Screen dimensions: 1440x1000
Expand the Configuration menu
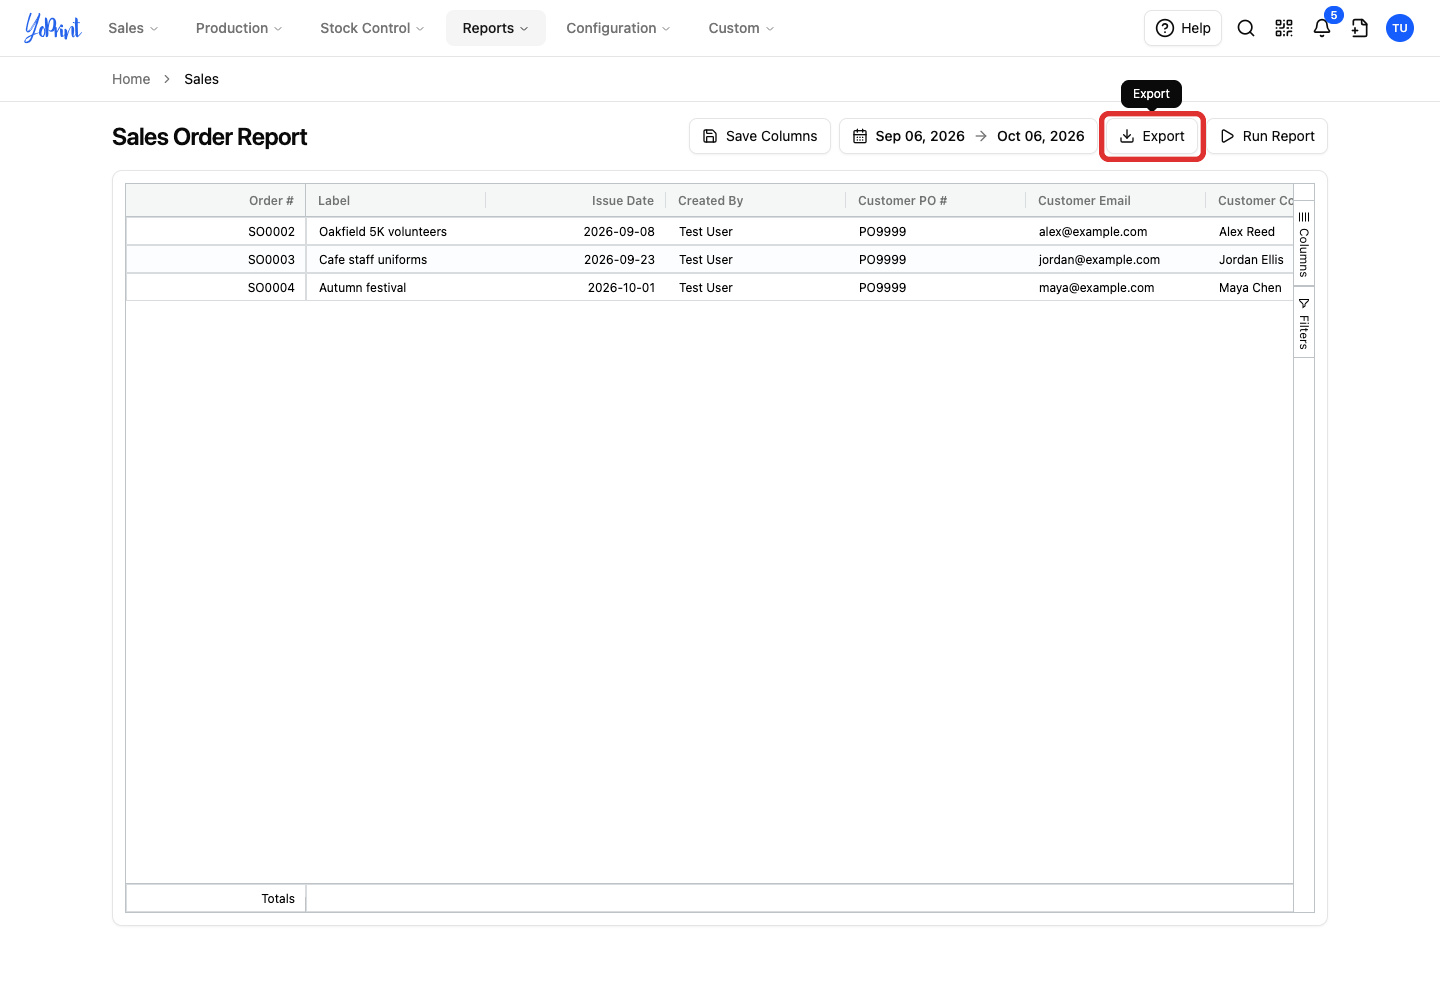click(618, 28)
